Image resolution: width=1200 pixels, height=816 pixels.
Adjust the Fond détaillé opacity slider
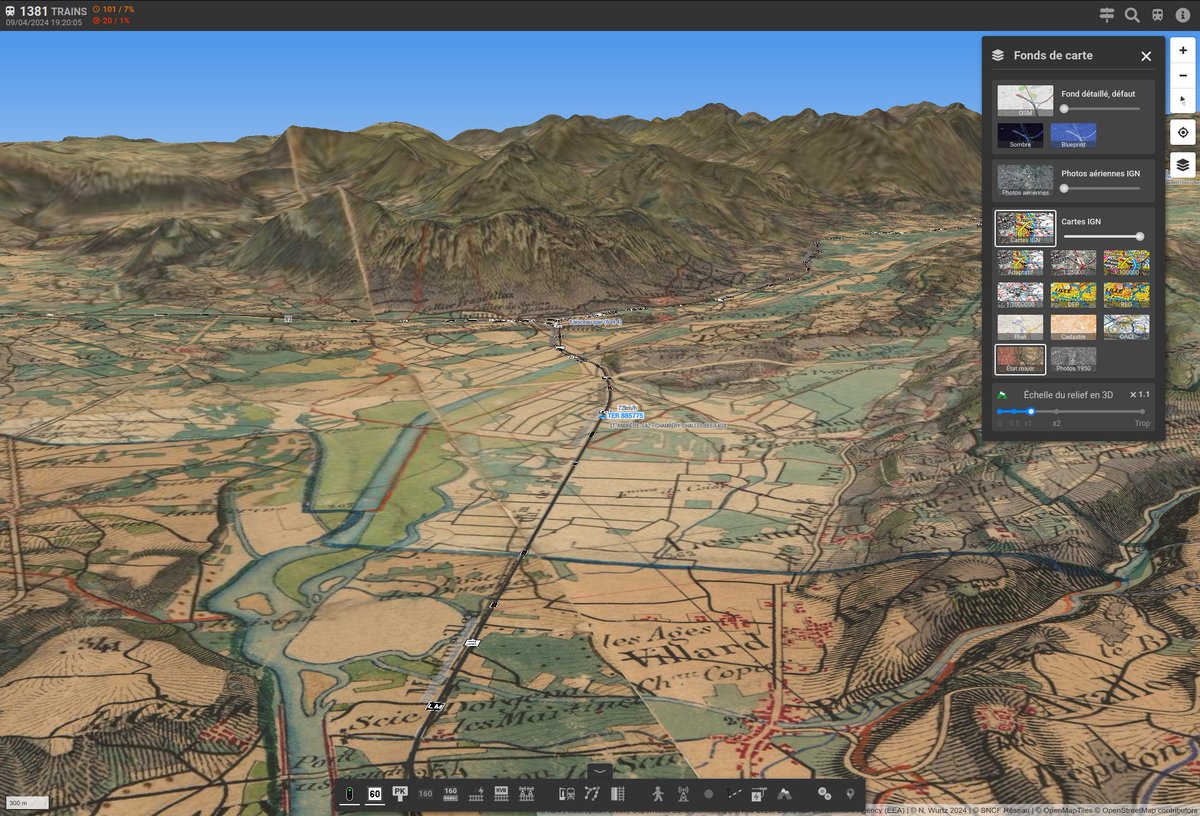click(1101, 108)
